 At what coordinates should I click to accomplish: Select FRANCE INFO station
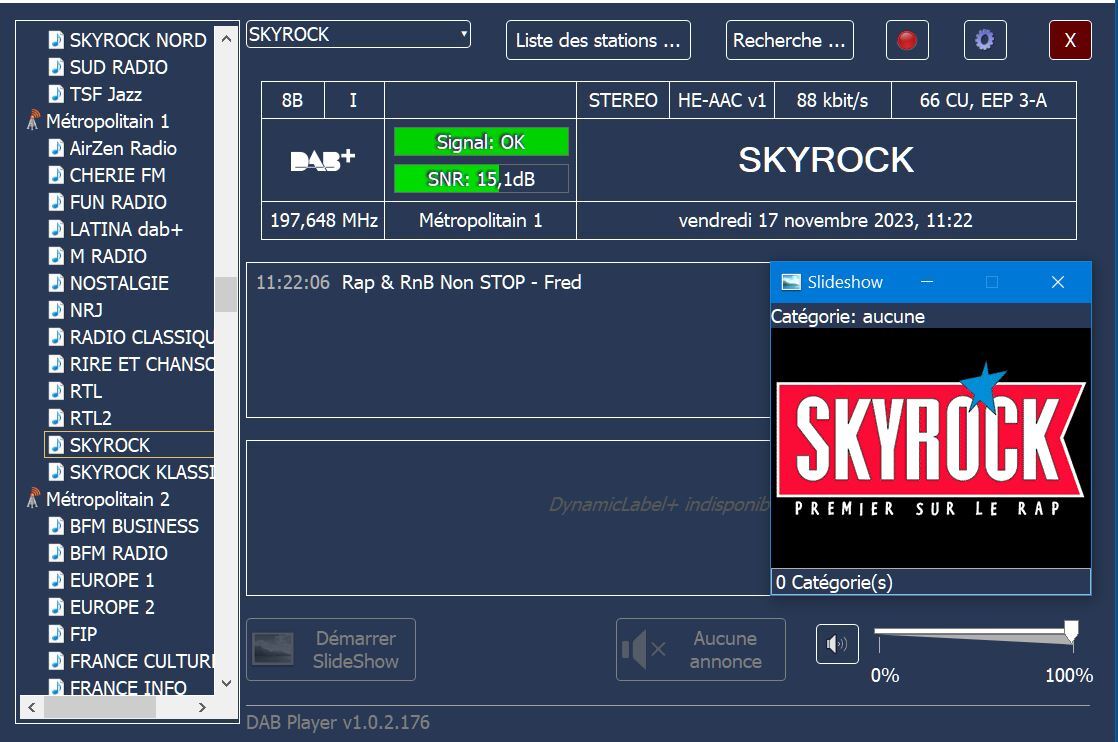(x=128, y=686)
